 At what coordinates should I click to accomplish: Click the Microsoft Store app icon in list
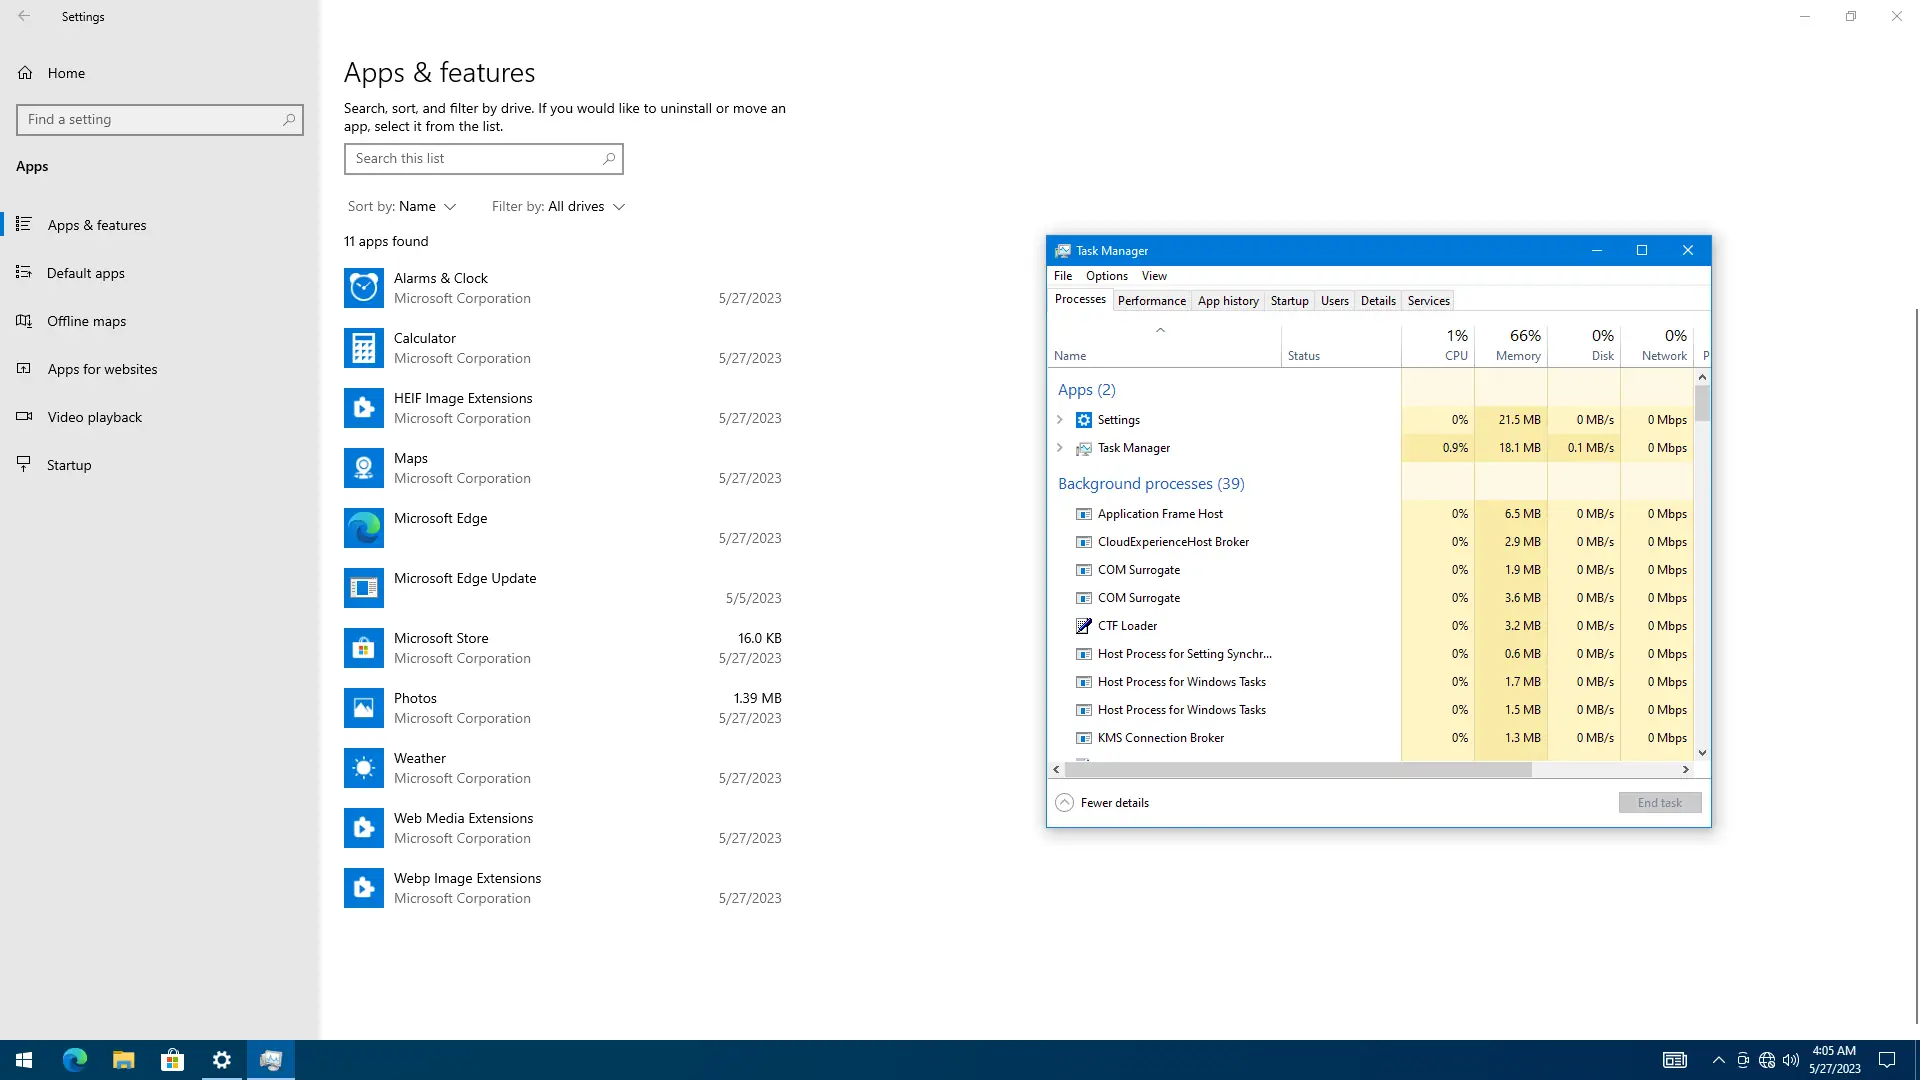coord(363,648)
